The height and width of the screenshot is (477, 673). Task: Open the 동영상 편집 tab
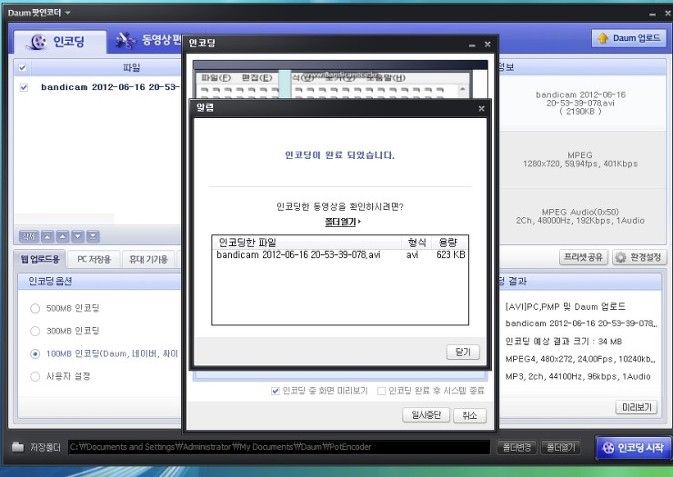148,40
